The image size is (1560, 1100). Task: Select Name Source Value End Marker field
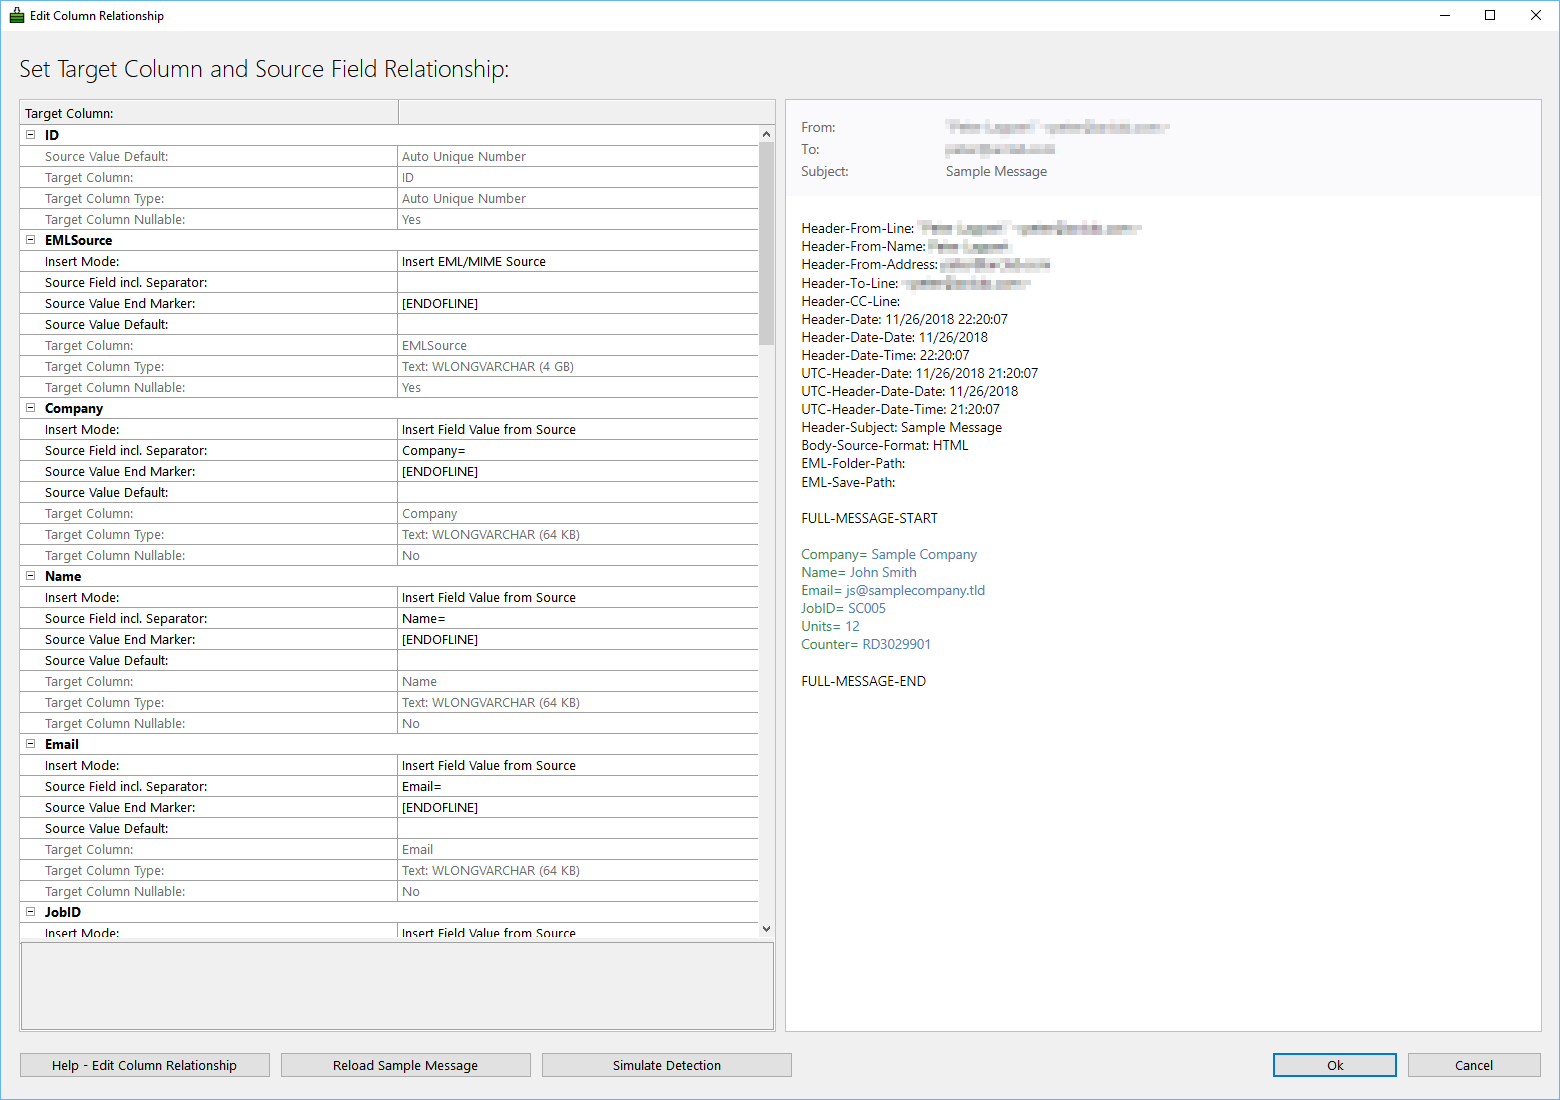[577, 640]
